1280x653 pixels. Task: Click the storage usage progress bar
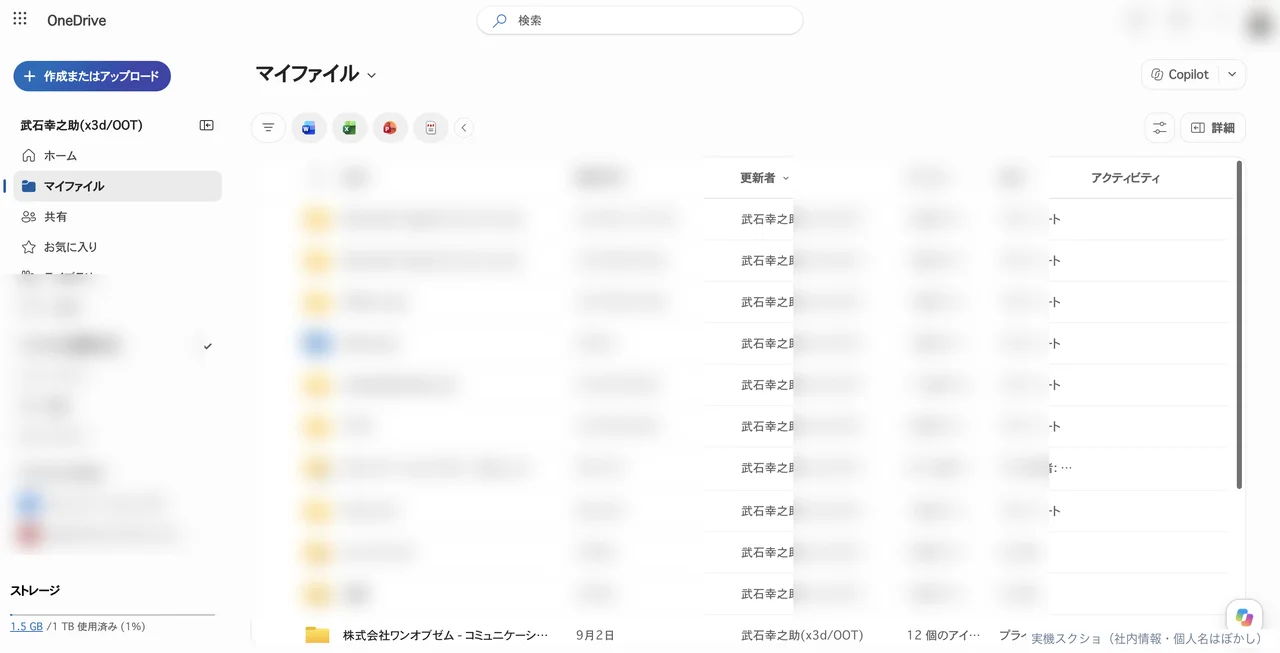[112, 614]
